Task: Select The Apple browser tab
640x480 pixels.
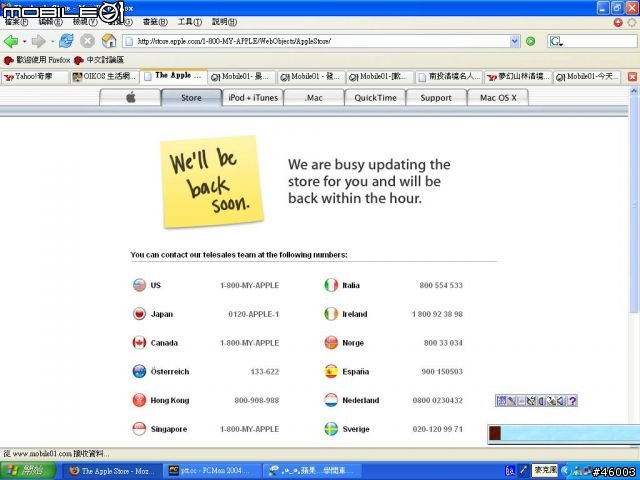Action: 173,76
